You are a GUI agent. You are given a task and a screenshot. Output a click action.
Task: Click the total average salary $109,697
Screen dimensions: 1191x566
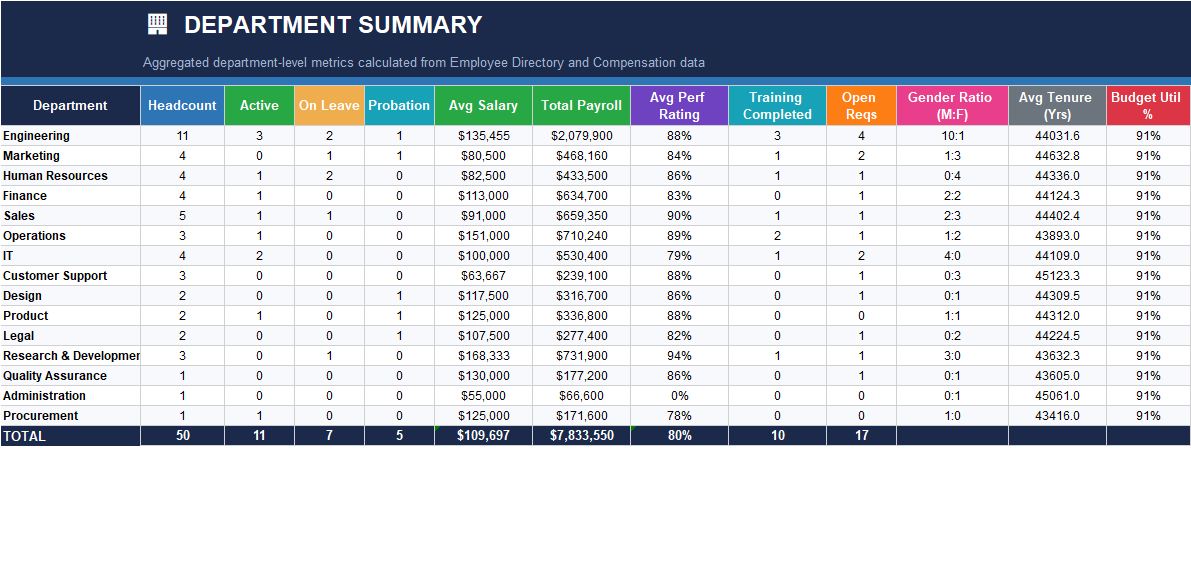[483, 436]
